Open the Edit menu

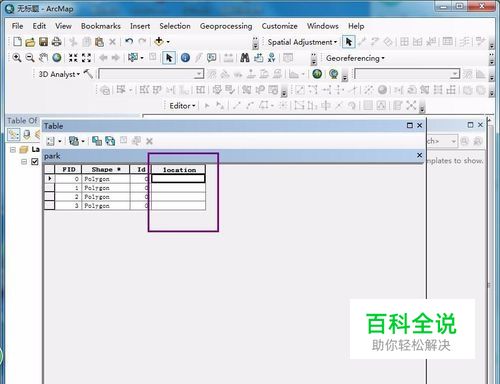(39, 26)
